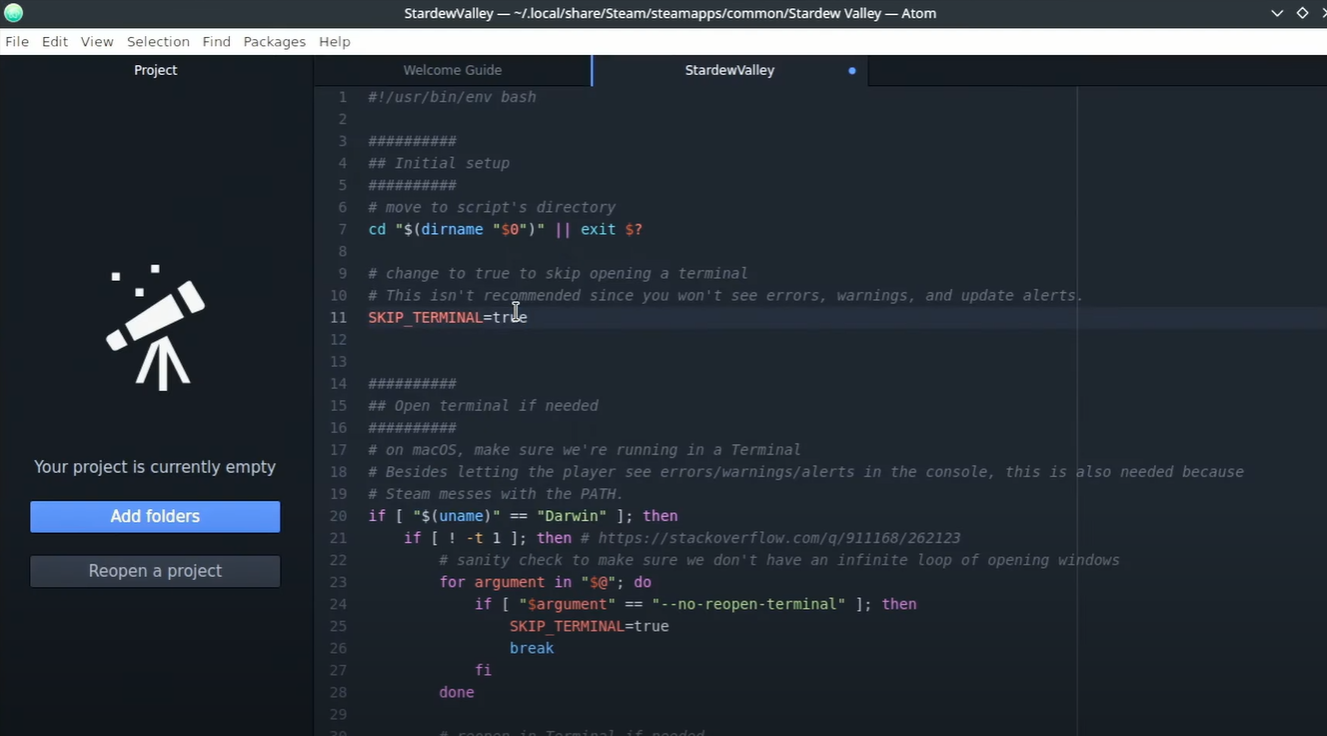Click line number 1 in the gutter
Image resolution: width=1327 pixels, height=736 pixels.
point(342,97)
